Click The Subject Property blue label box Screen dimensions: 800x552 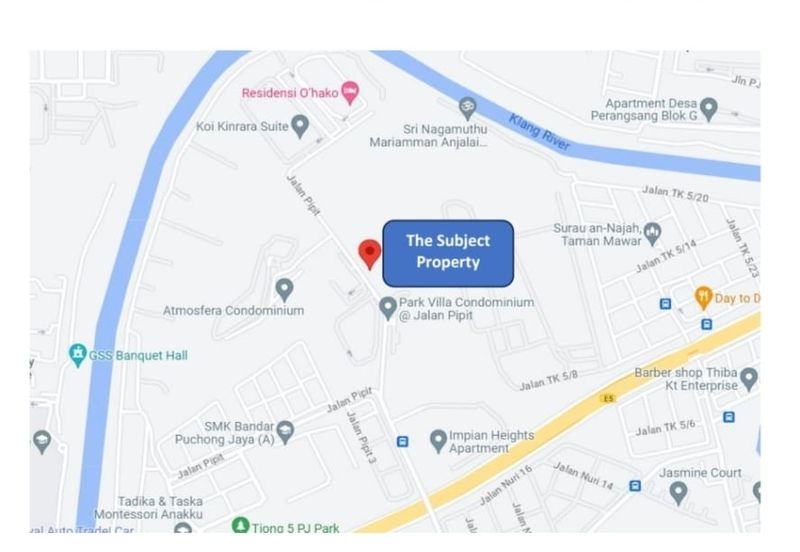click(448, 254)
